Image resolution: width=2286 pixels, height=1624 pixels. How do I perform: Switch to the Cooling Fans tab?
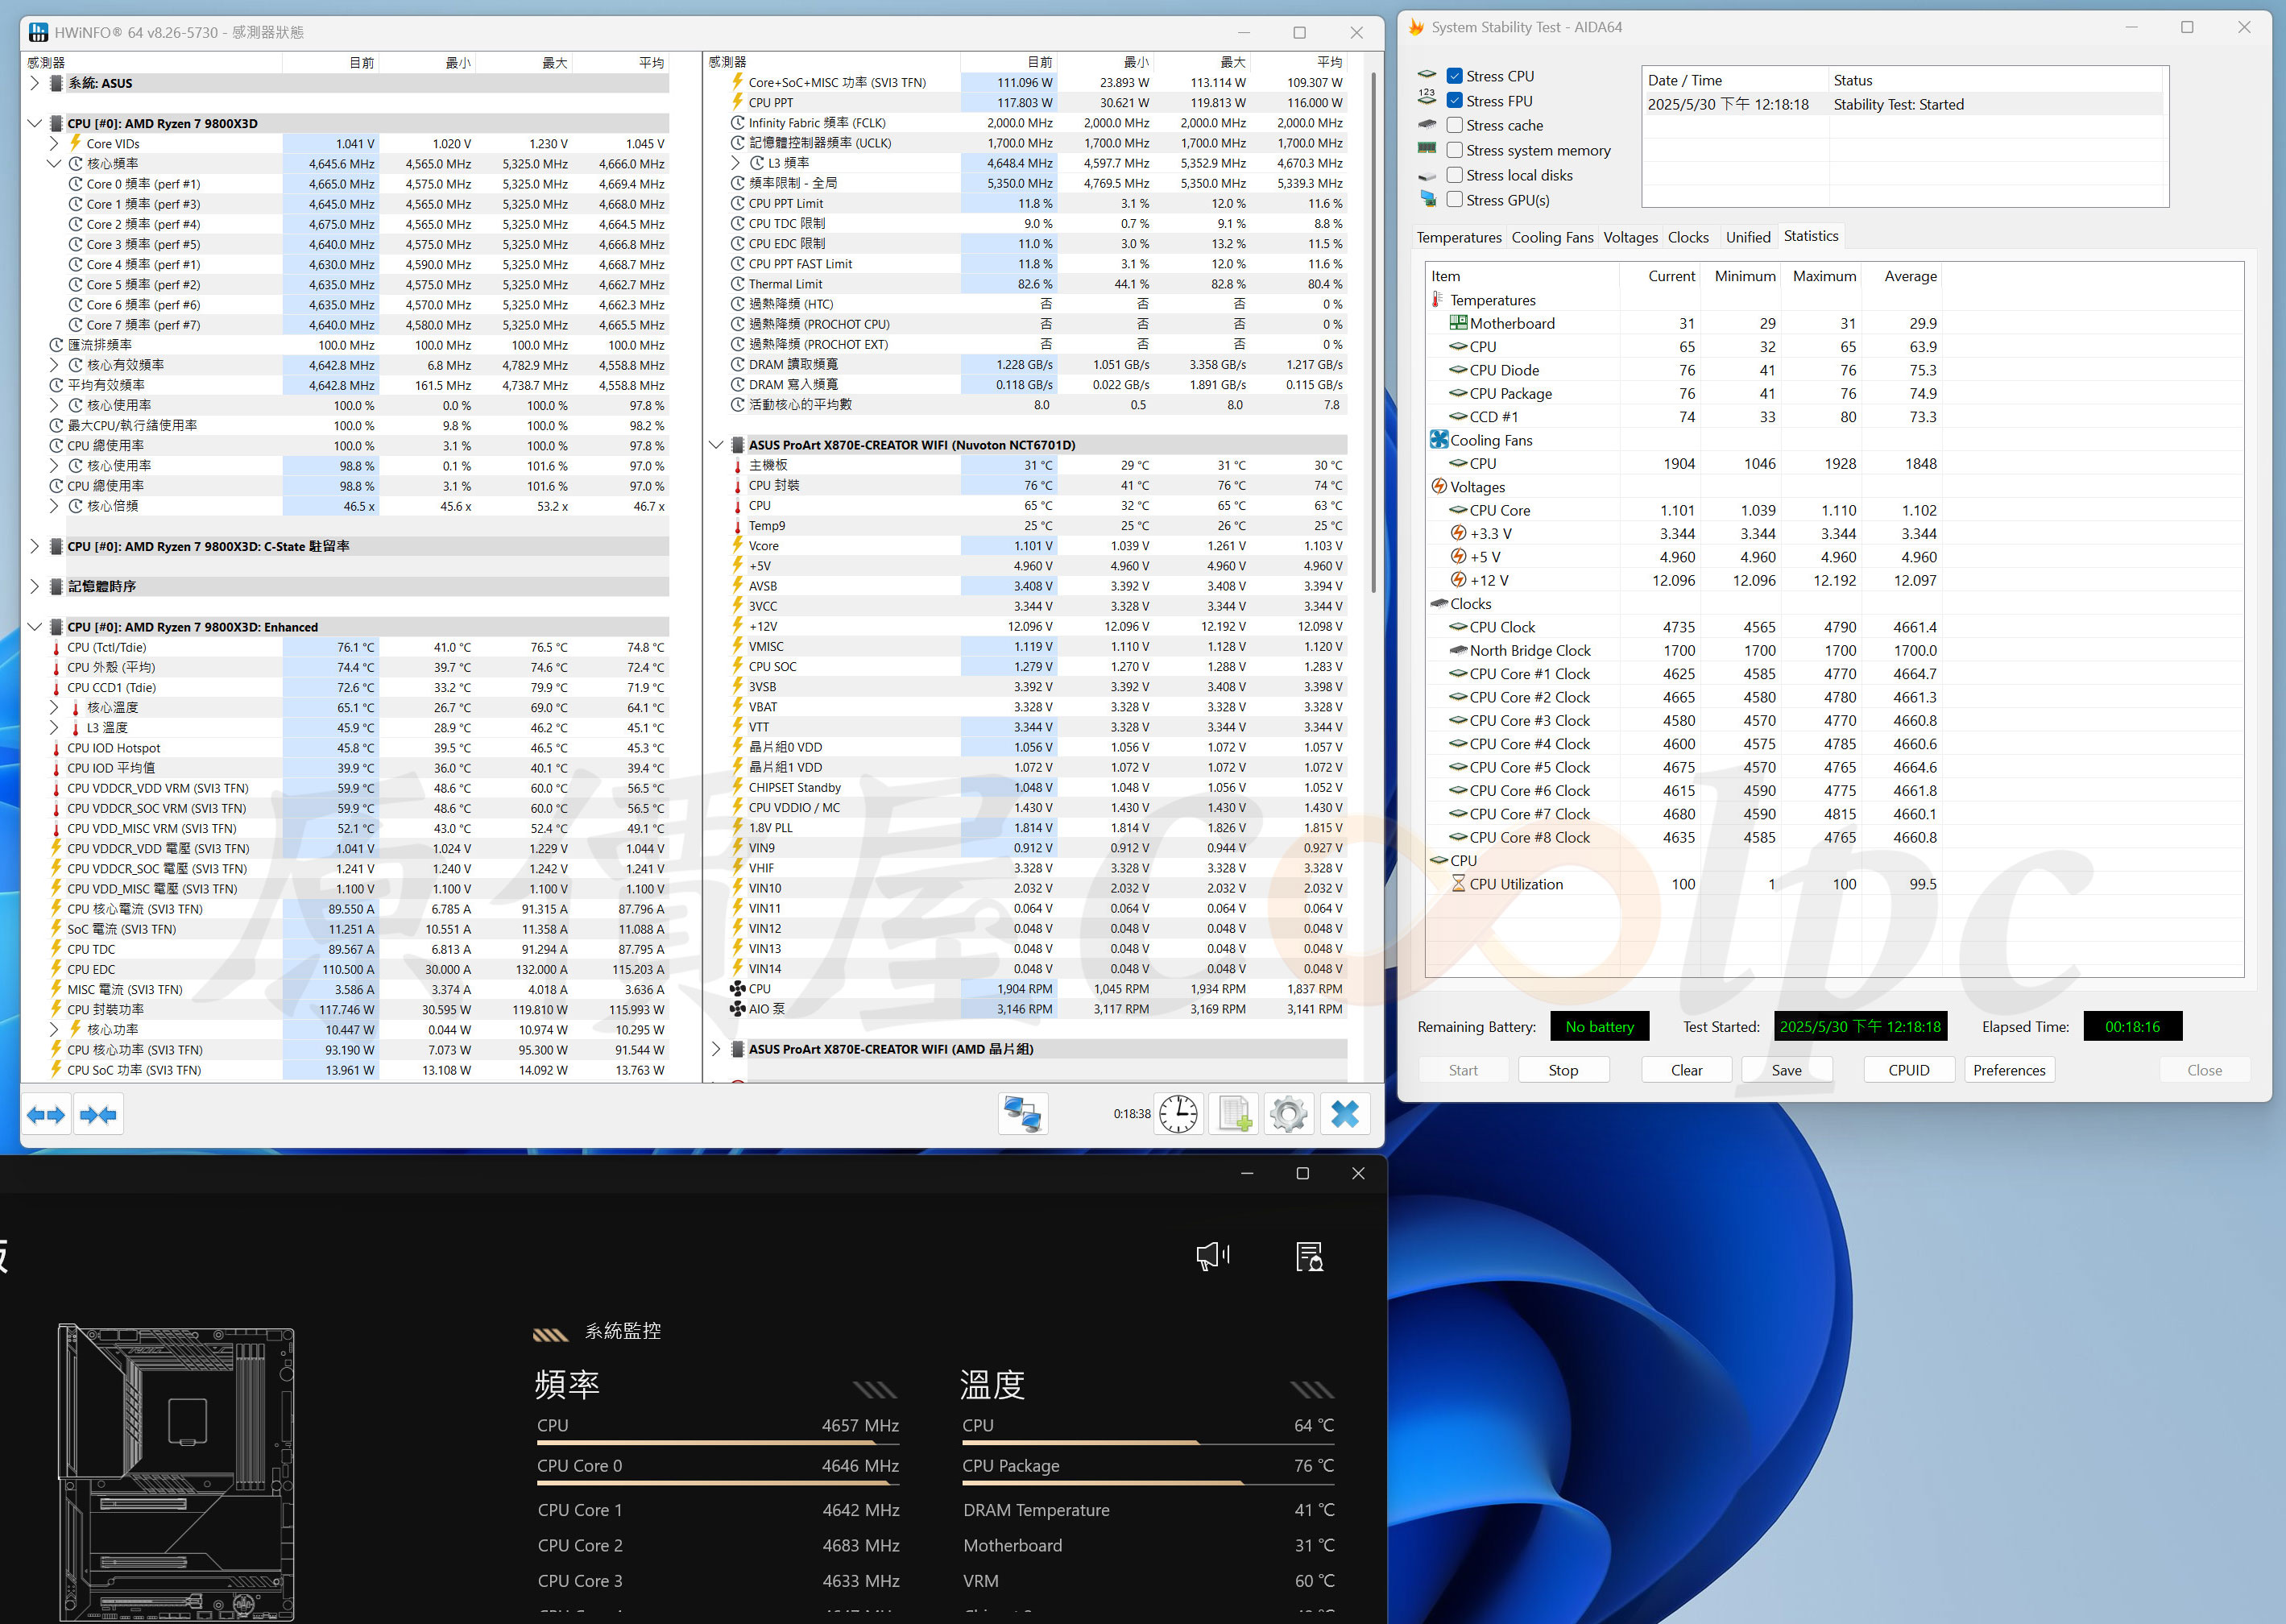click(1552, 237)
